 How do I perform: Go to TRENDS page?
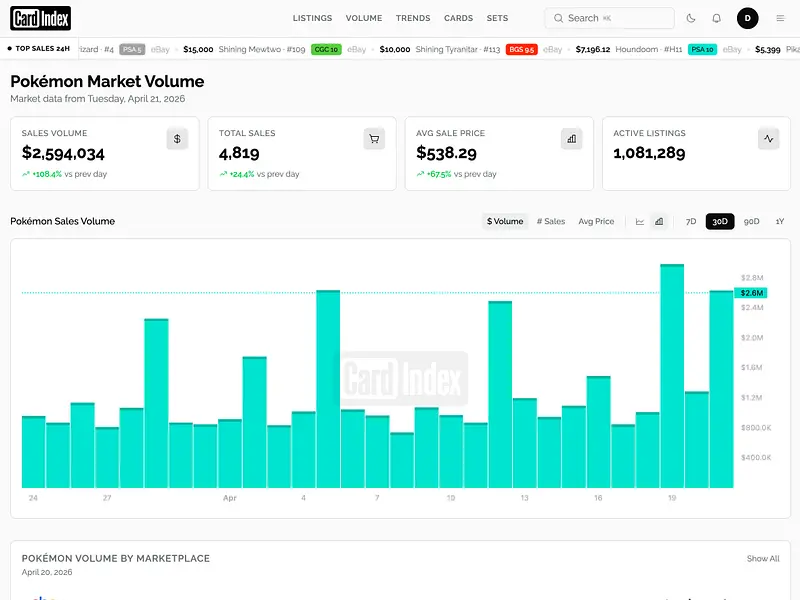pos(413,18)
